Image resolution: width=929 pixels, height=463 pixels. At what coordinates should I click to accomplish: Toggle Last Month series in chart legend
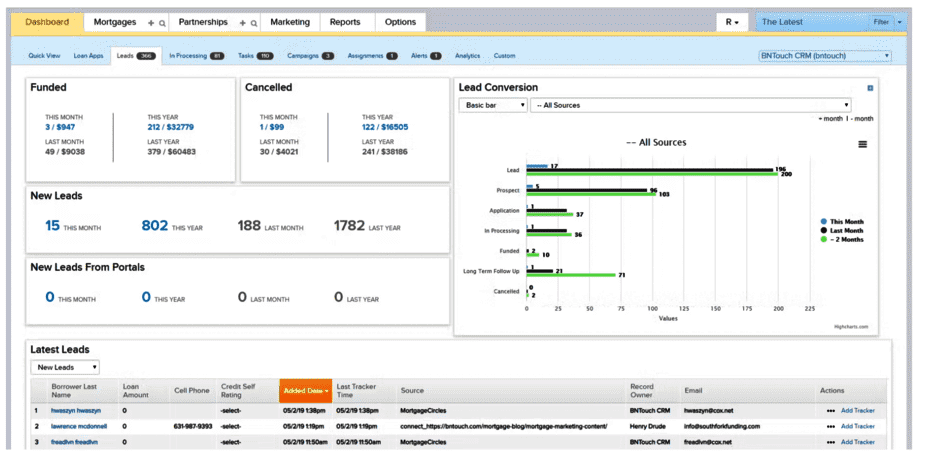click(x=842, y=230)
